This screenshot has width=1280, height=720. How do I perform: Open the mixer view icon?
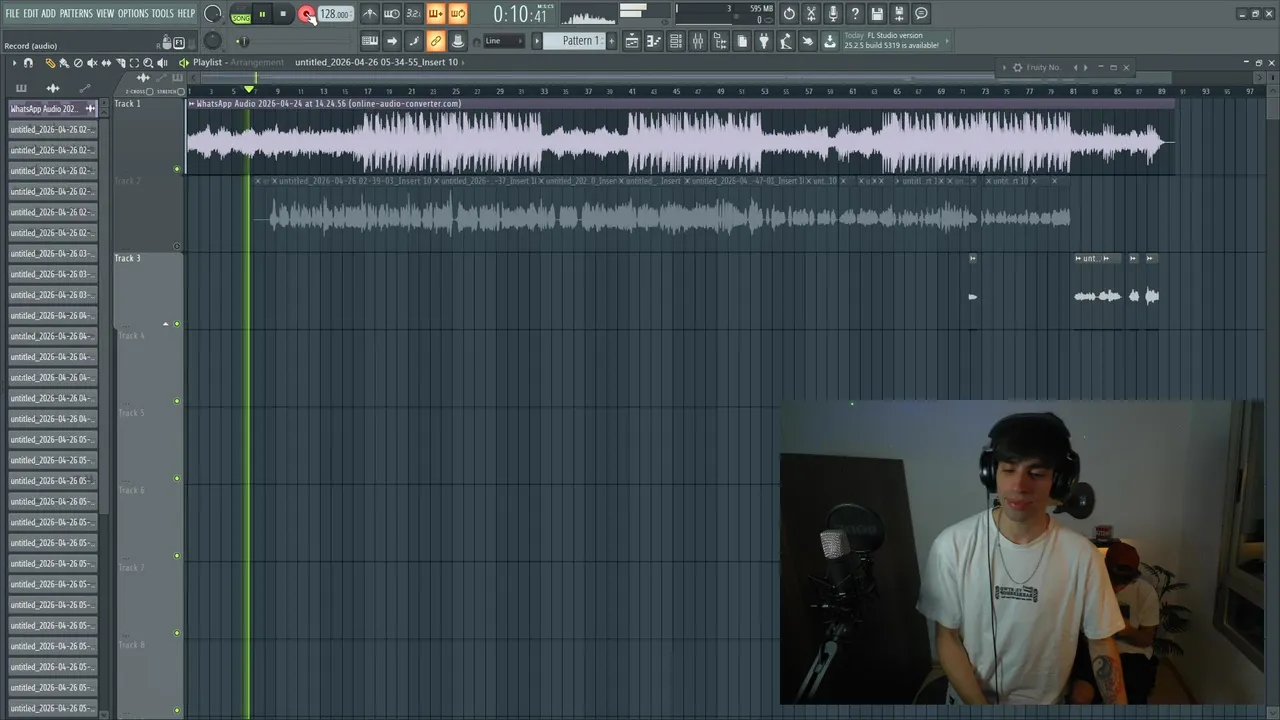[698, 41]
